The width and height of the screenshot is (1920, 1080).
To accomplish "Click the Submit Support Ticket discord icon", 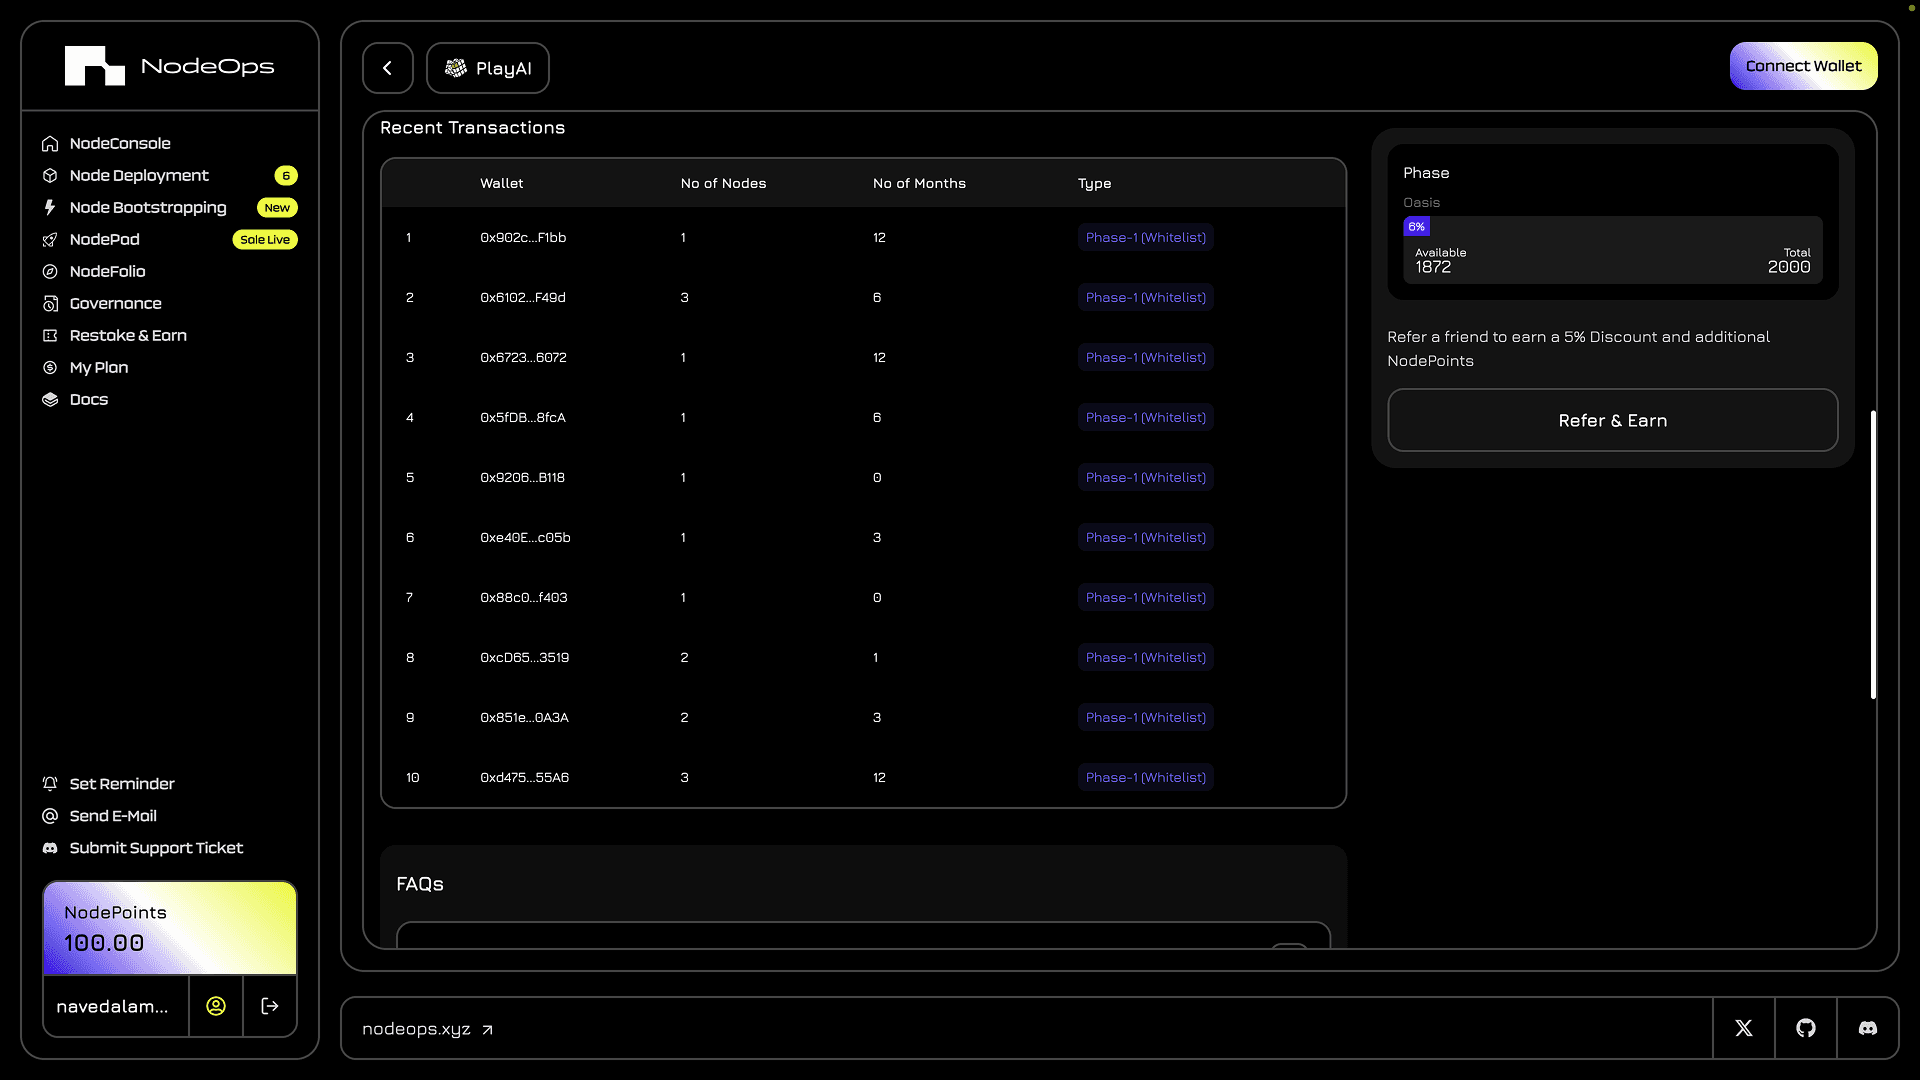I will [50, 848].
